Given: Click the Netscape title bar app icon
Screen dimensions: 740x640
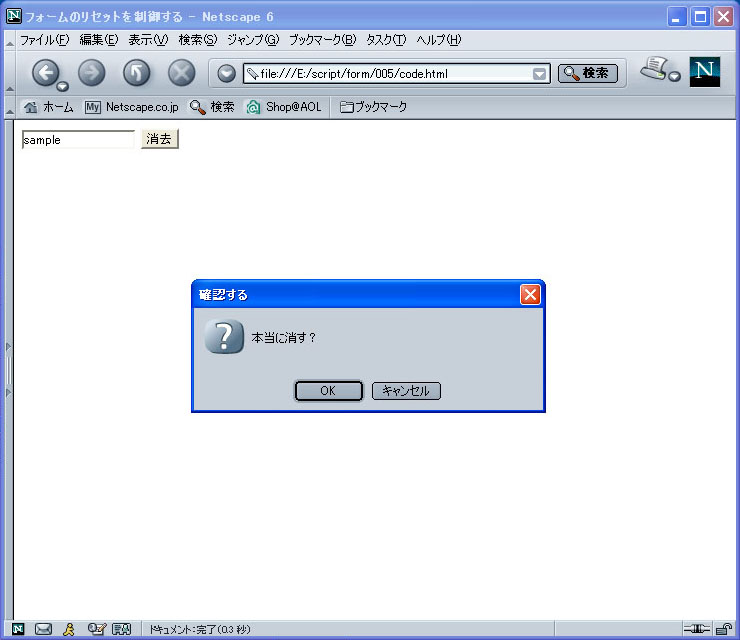Looking at the screenshot, I should (14, 16).
